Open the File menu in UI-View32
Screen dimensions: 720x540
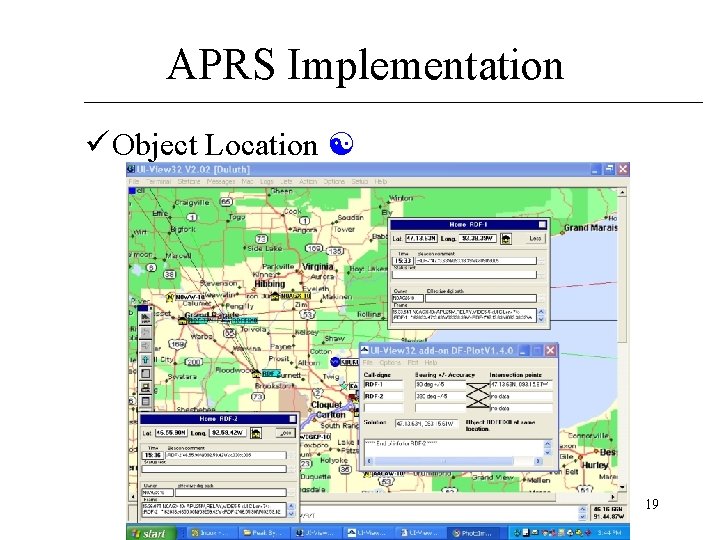point(134,182)
